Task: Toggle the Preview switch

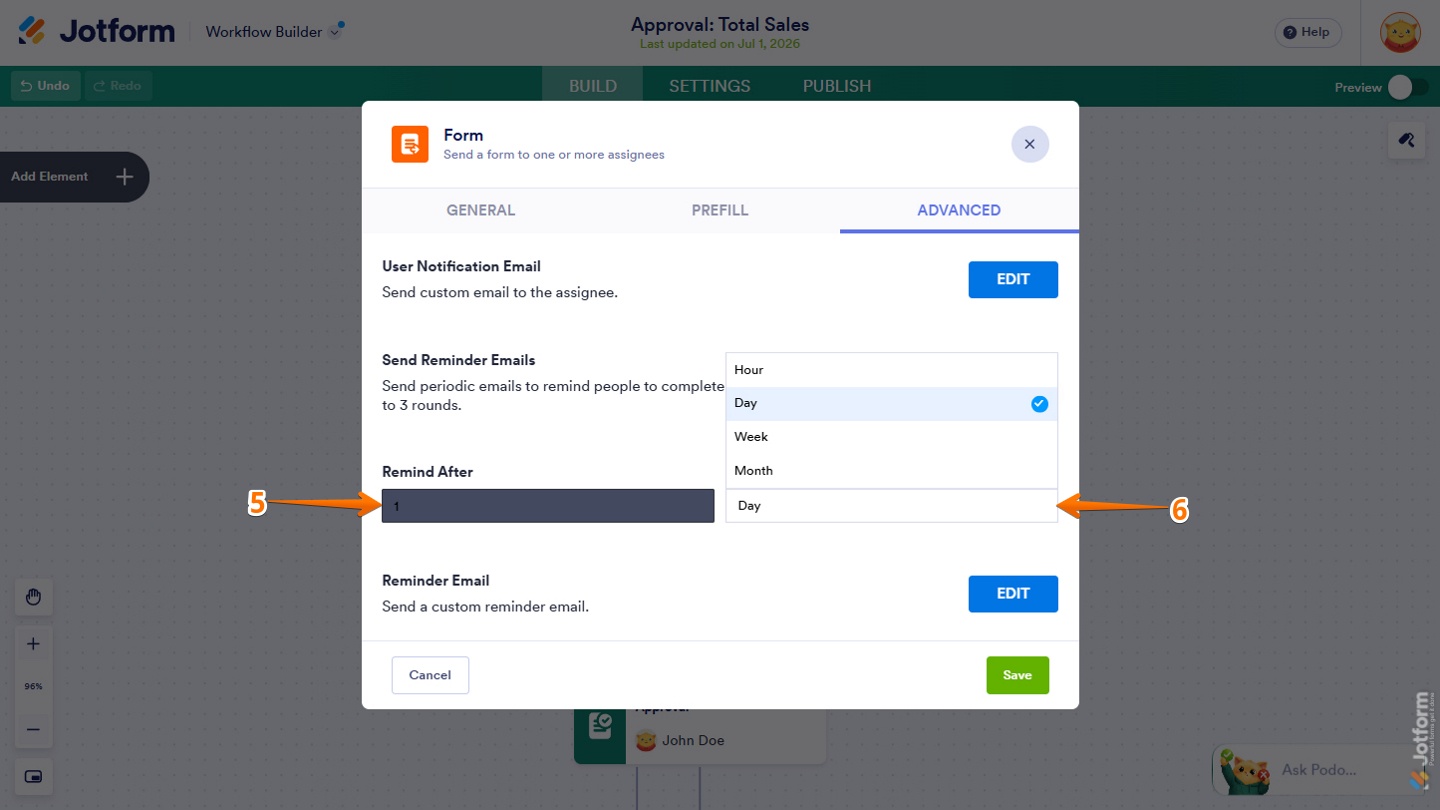Action: click(x=1407, y=87)
